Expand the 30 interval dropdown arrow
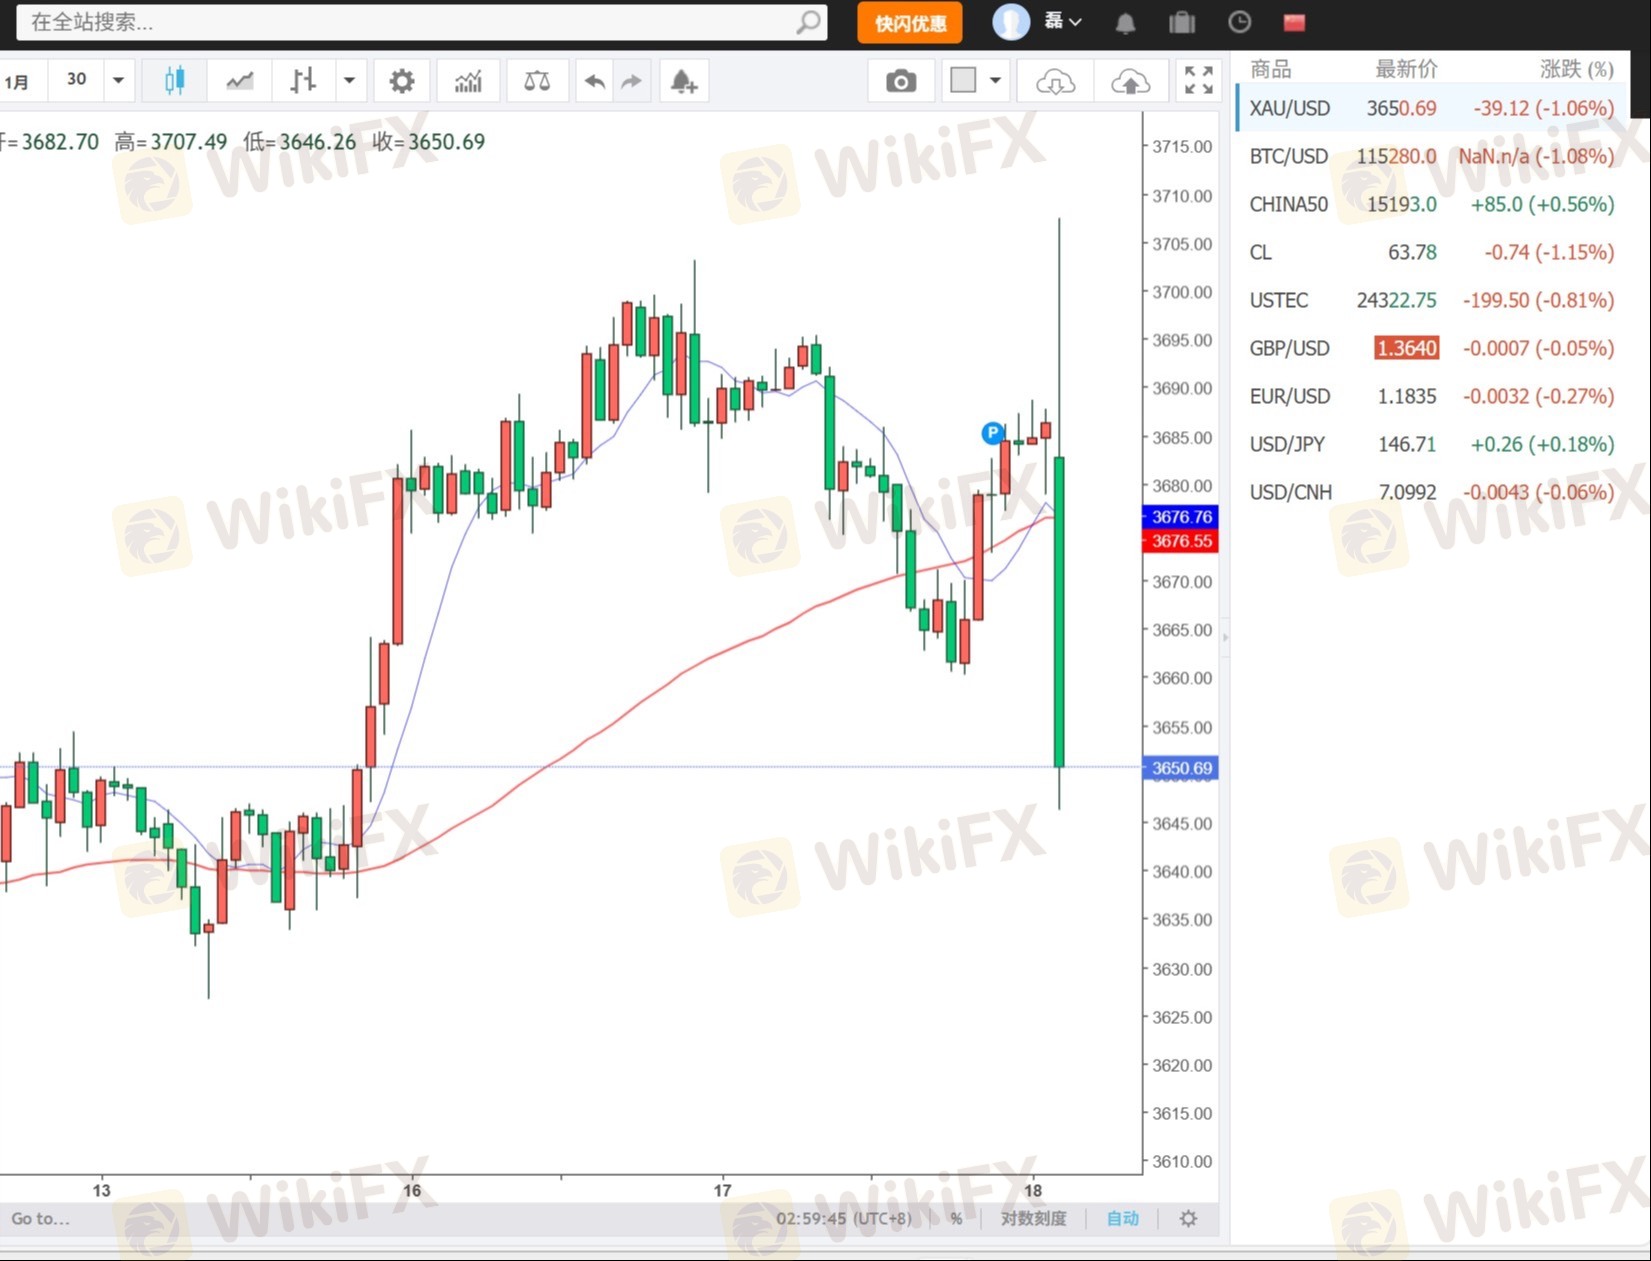 click(118, 80)
